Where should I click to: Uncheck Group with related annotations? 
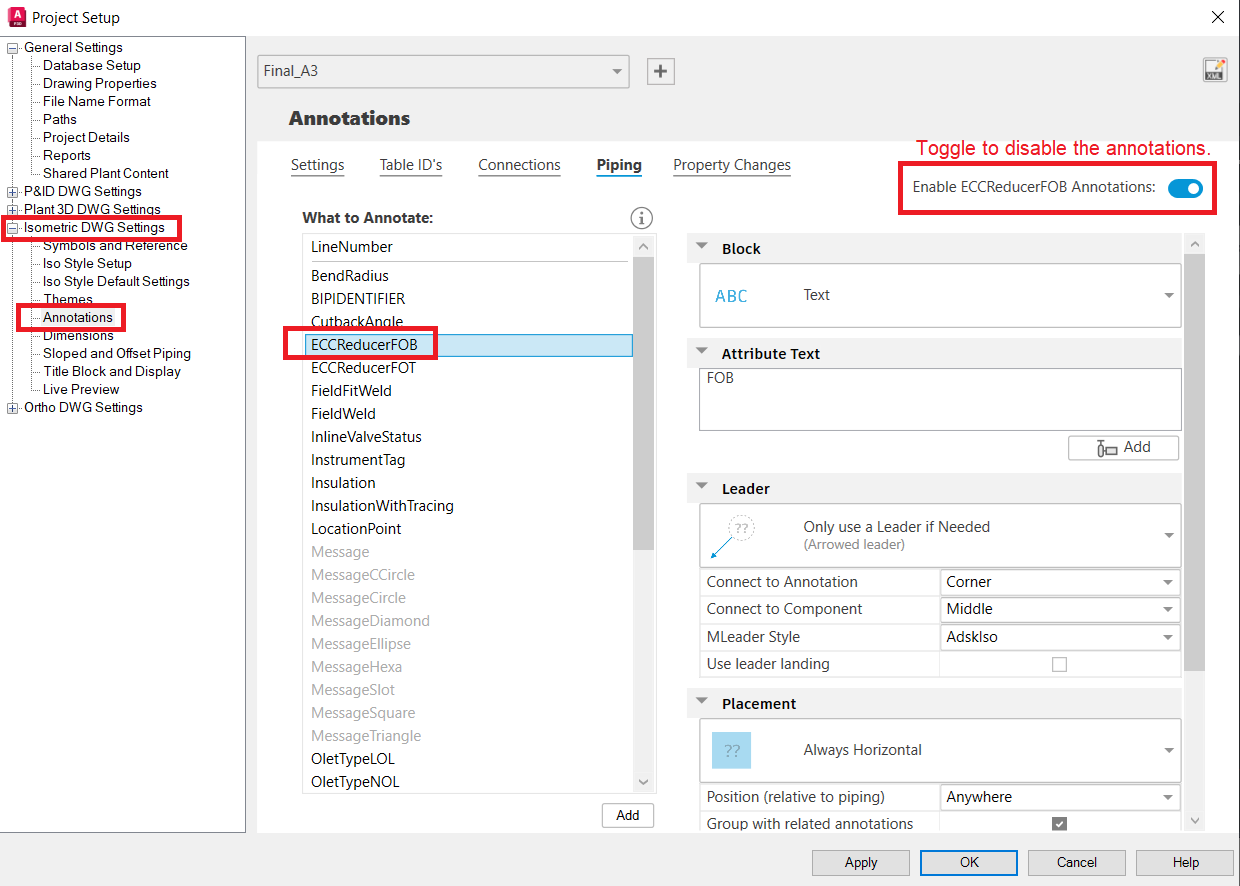coord(1059,823)
